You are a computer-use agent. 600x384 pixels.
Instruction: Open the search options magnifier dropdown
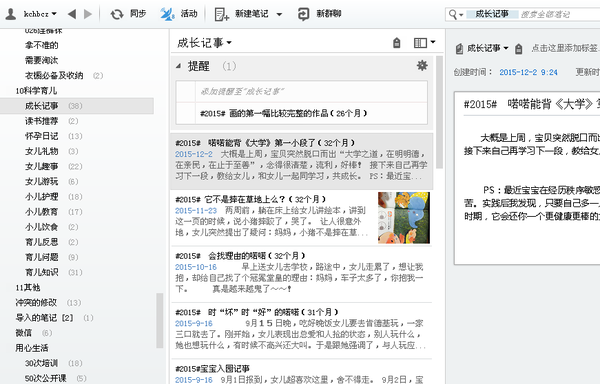[455, 15]
